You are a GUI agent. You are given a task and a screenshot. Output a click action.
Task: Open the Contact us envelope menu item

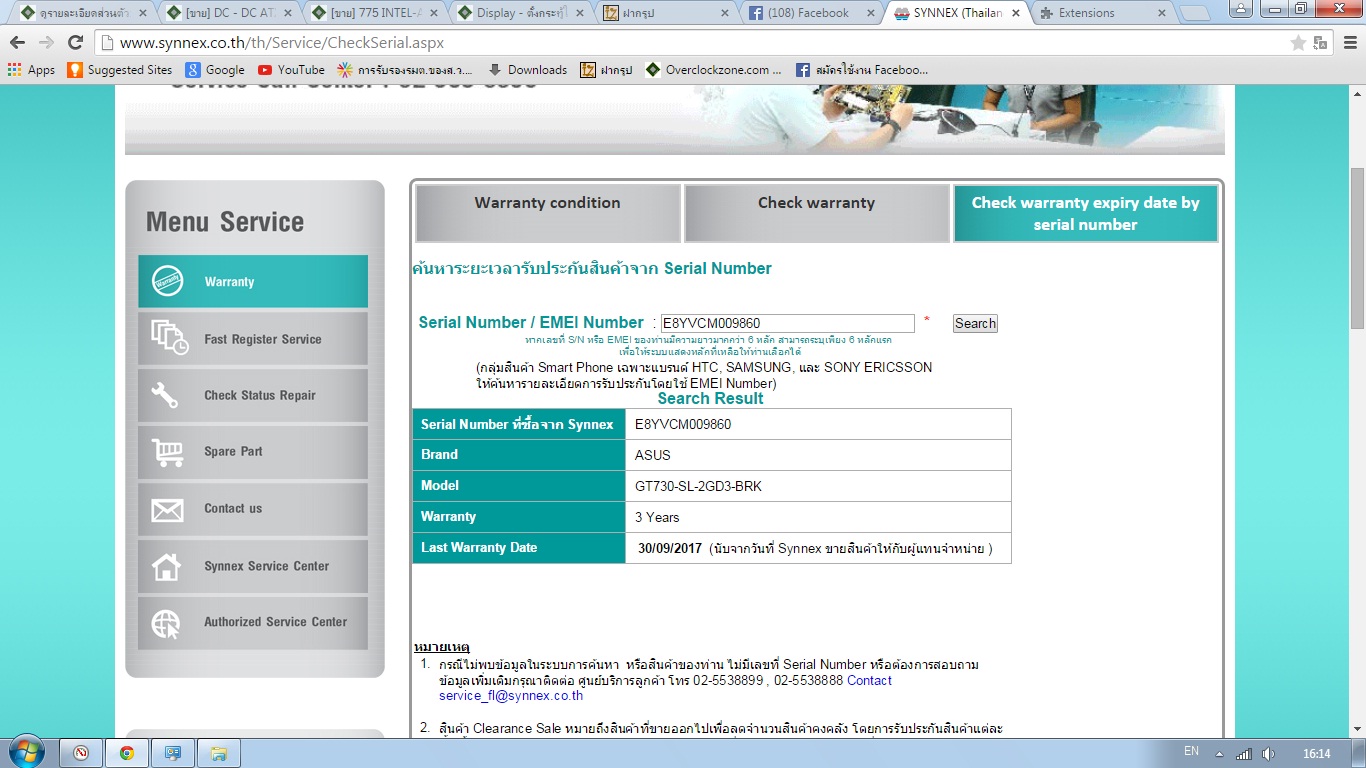point(253,509)
